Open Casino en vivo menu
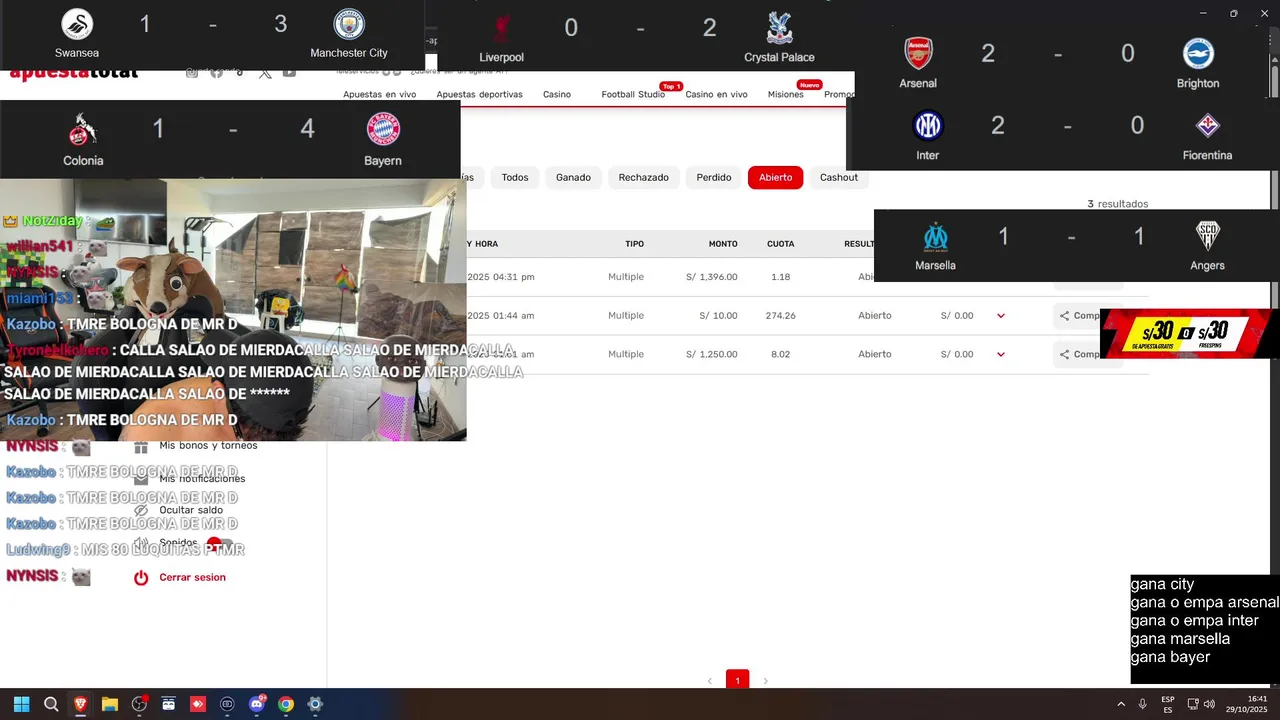 point(716,94)
